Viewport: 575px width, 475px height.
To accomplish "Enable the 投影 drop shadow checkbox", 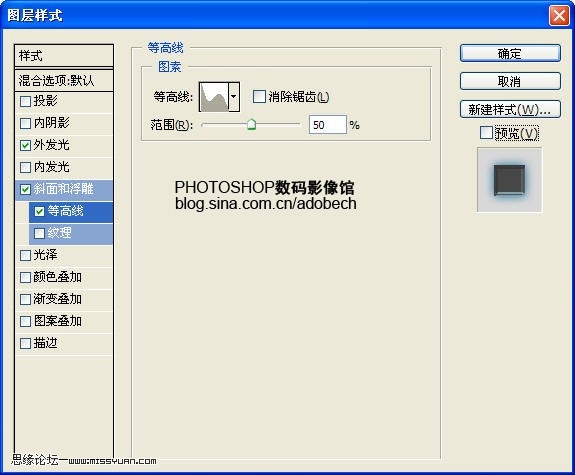I will pos(25,101).
